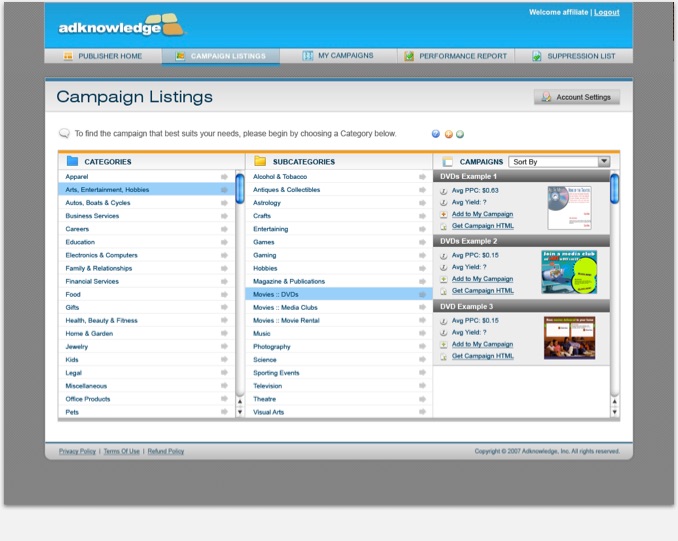Click the Get HTML icon in DVDs Example 1

tap(443, 227)
